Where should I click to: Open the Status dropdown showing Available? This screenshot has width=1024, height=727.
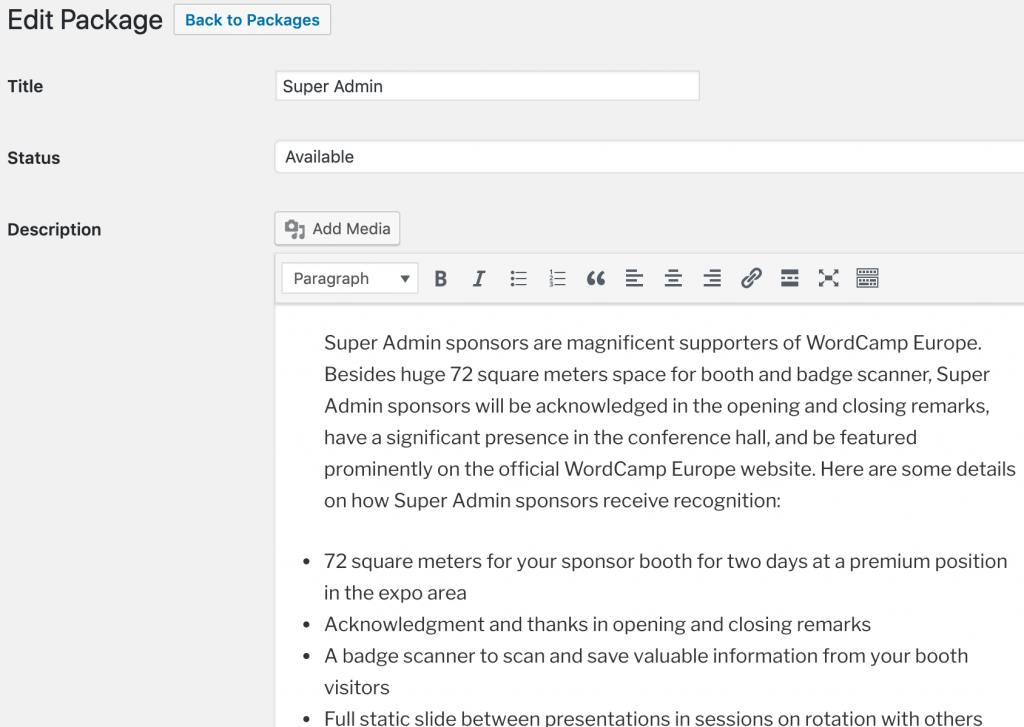pyautogui.click(x=649, y=157)
